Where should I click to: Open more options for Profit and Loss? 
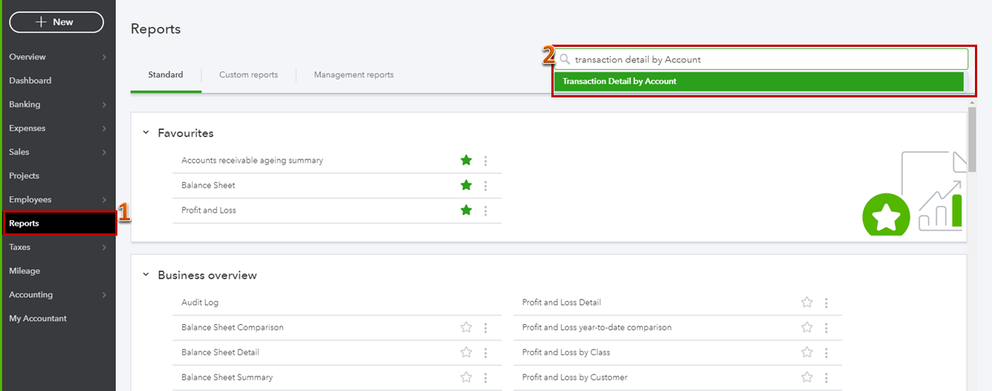486,211
